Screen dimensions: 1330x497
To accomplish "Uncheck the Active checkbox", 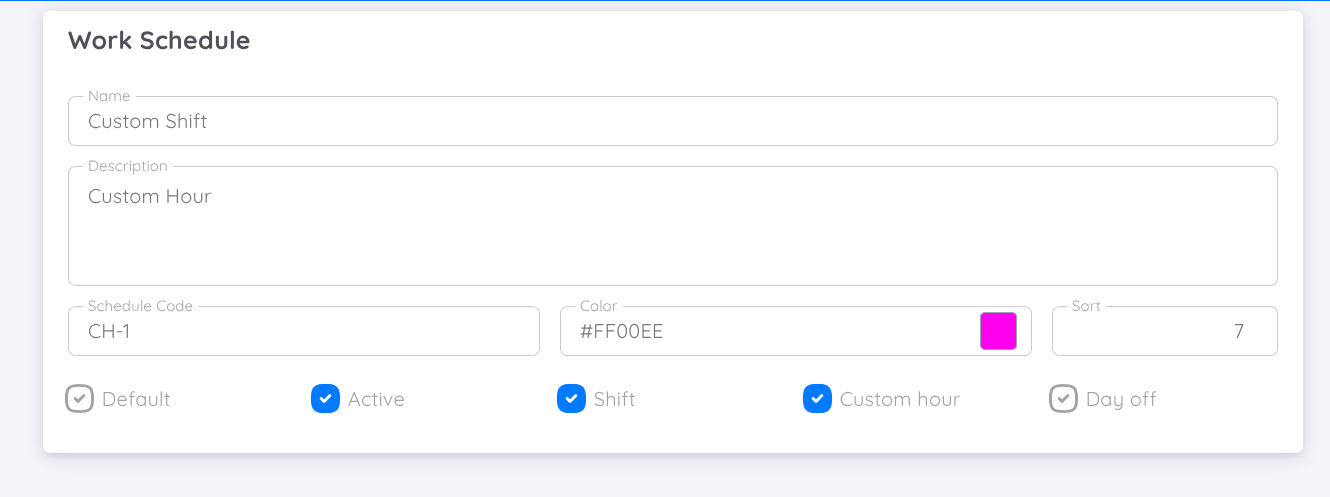I will click(x=325, y=399).
